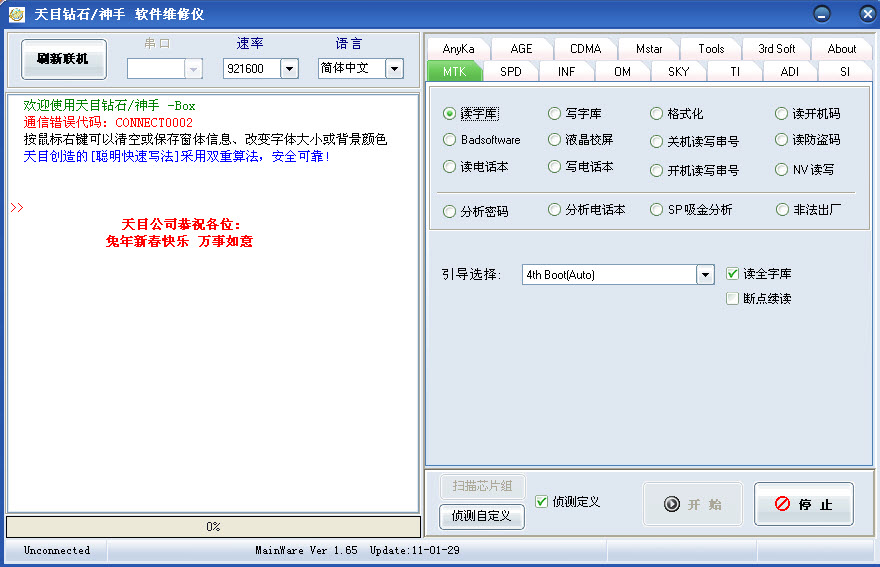The height and width of the screenshot is (567, 880).
Task: Click the 侦测自定义 button
Action: (x=482, y=516)
